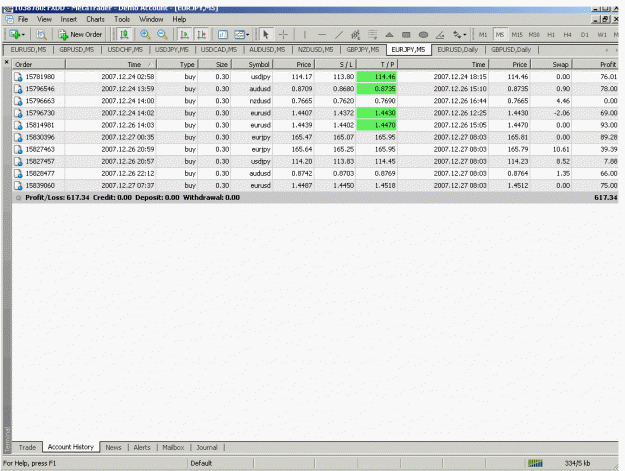
Task: Zoom in on the chart
Action: point(145,35)
